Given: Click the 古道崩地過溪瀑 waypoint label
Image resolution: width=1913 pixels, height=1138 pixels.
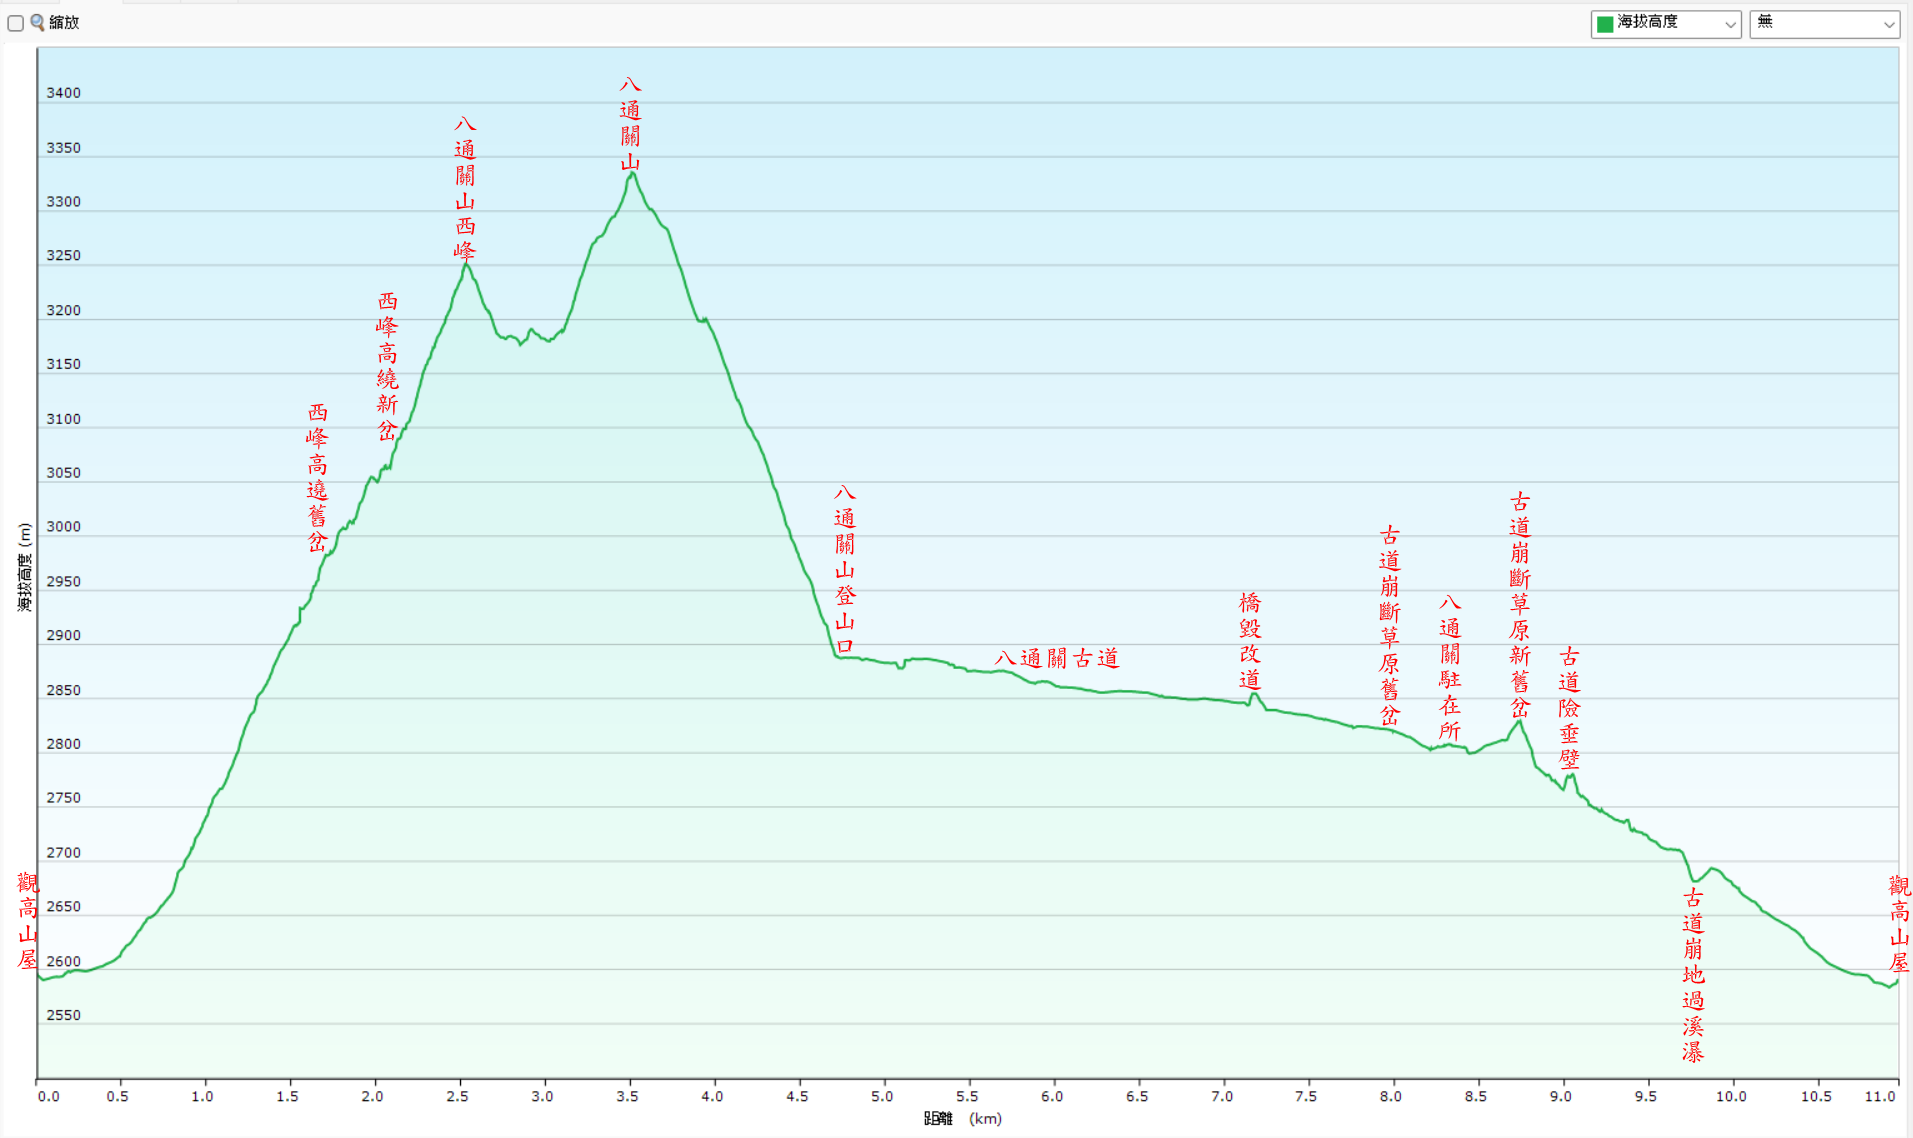Looking at the screenshot, I should click(1692, 975).
